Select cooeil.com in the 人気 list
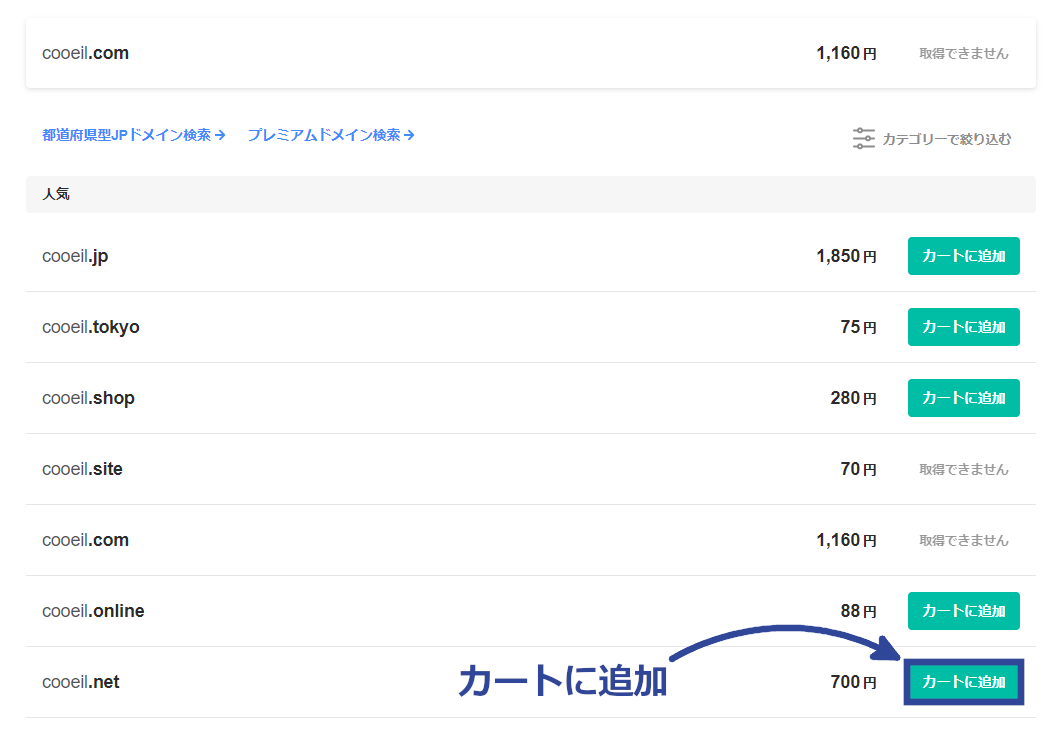1062x732 pixels. 85,540
